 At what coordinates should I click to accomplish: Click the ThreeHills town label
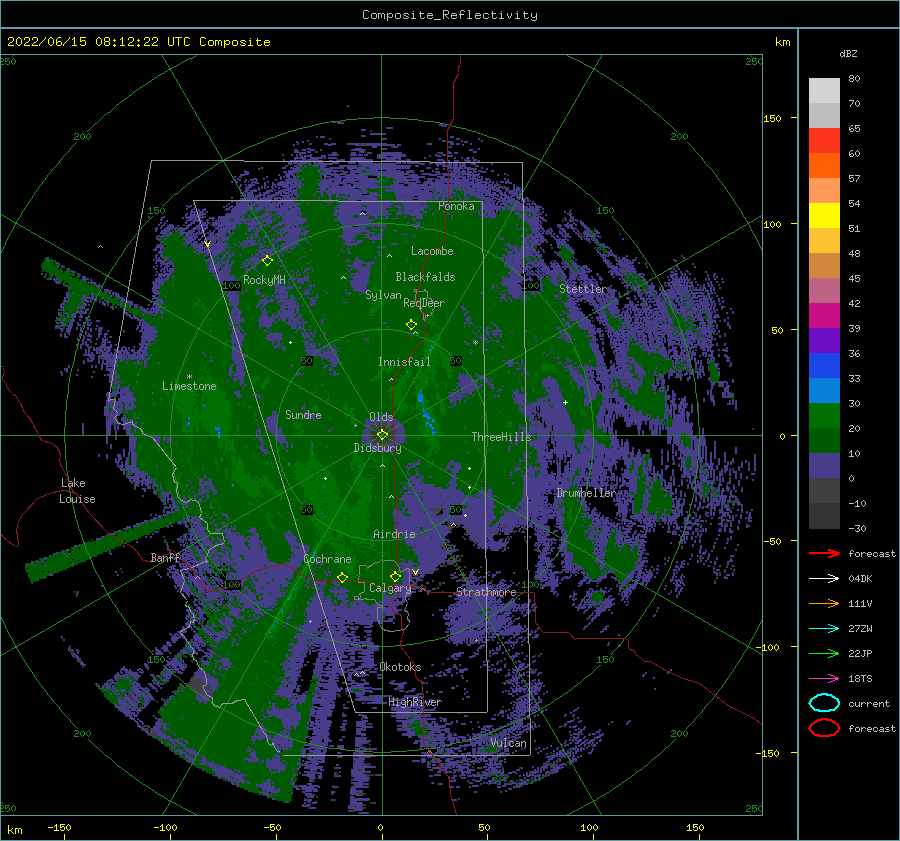(501, 437)
